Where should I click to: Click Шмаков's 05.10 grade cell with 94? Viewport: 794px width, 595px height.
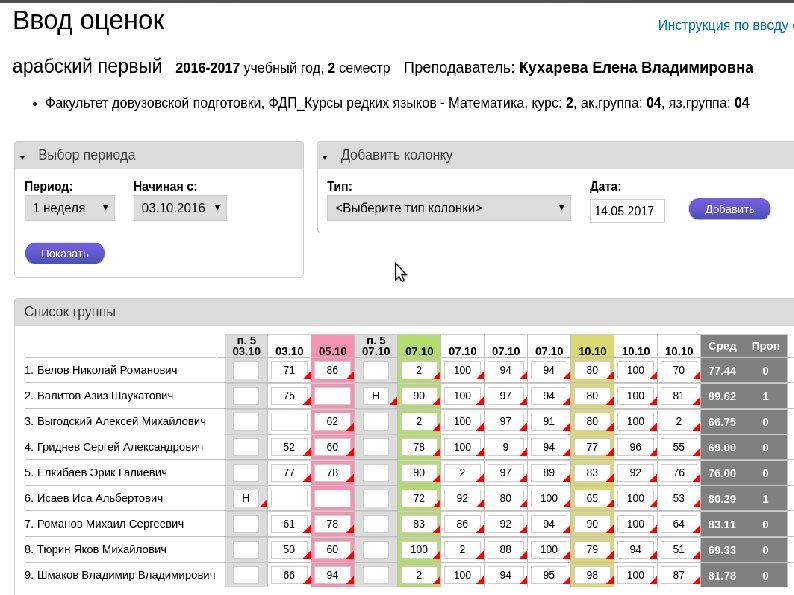click(x=333, y=575)
